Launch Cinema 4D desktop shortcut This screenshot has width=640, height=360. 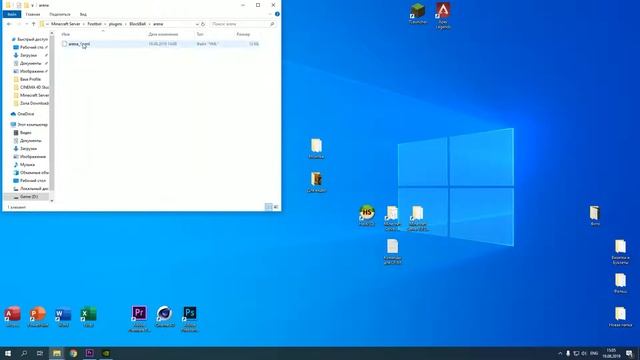164,317
